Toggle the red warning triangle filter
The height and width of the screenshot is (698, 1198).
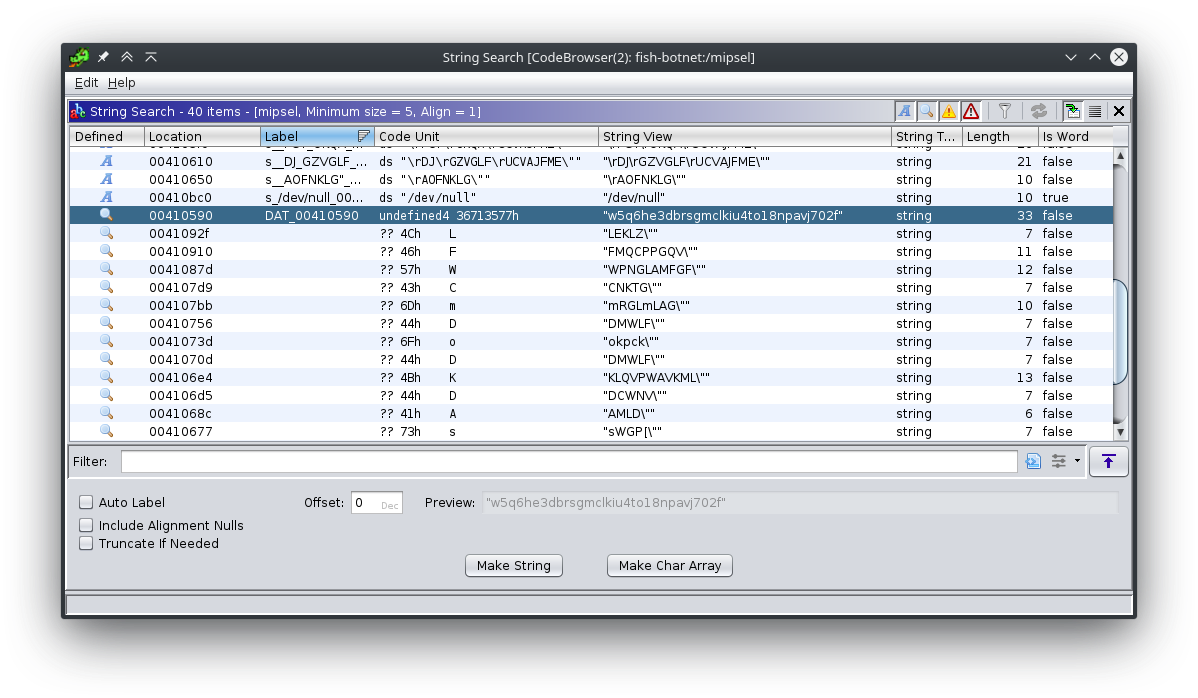click(970, 111)
